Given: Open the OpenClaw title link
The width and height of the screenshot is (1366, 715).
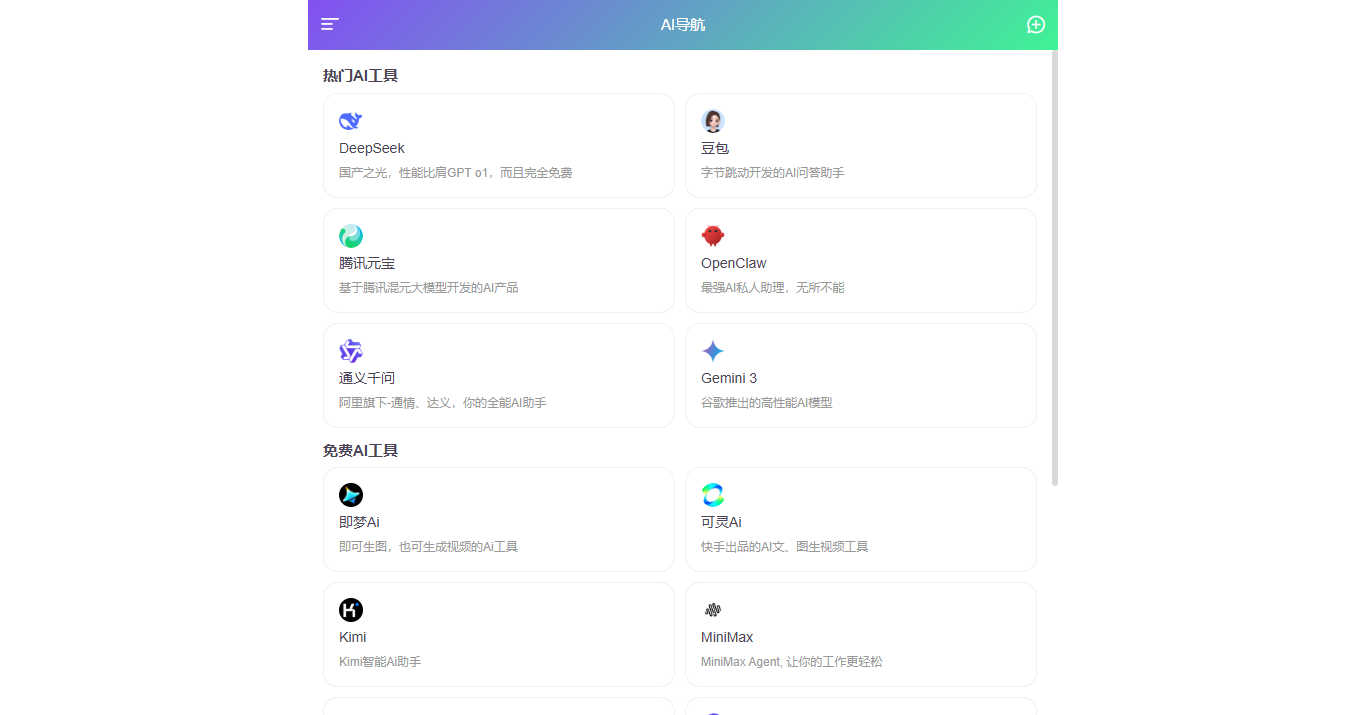Looking at the screenshot, I should click(x=734, y=263).
